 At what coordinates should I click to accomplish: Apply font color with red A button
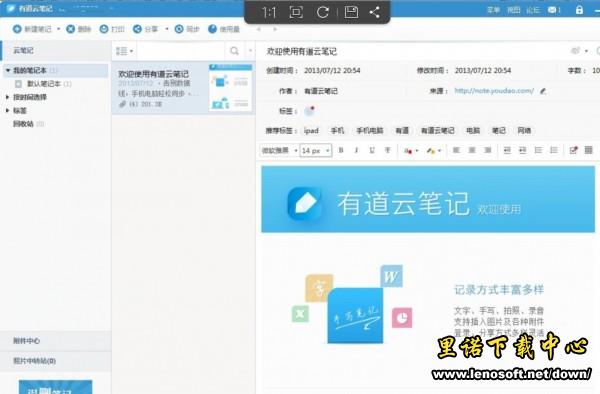(408, 151)
